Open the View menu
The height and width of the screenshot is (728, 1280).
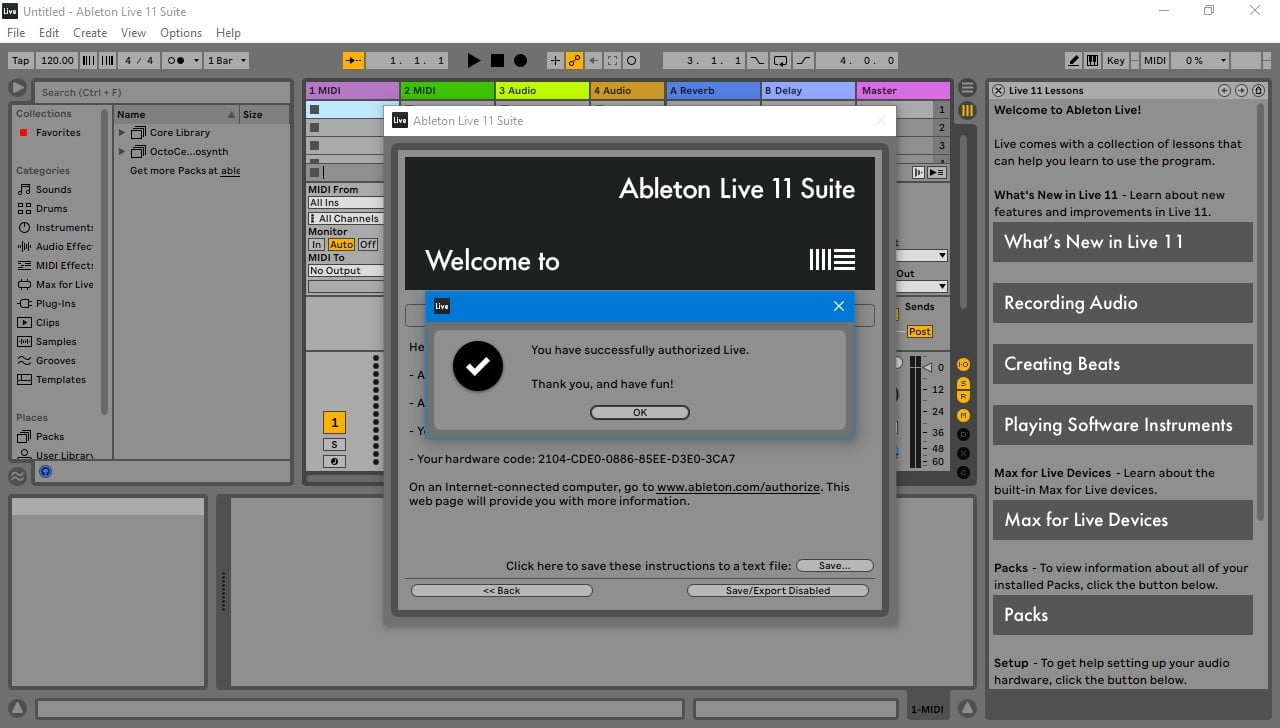tap(133, 33)
